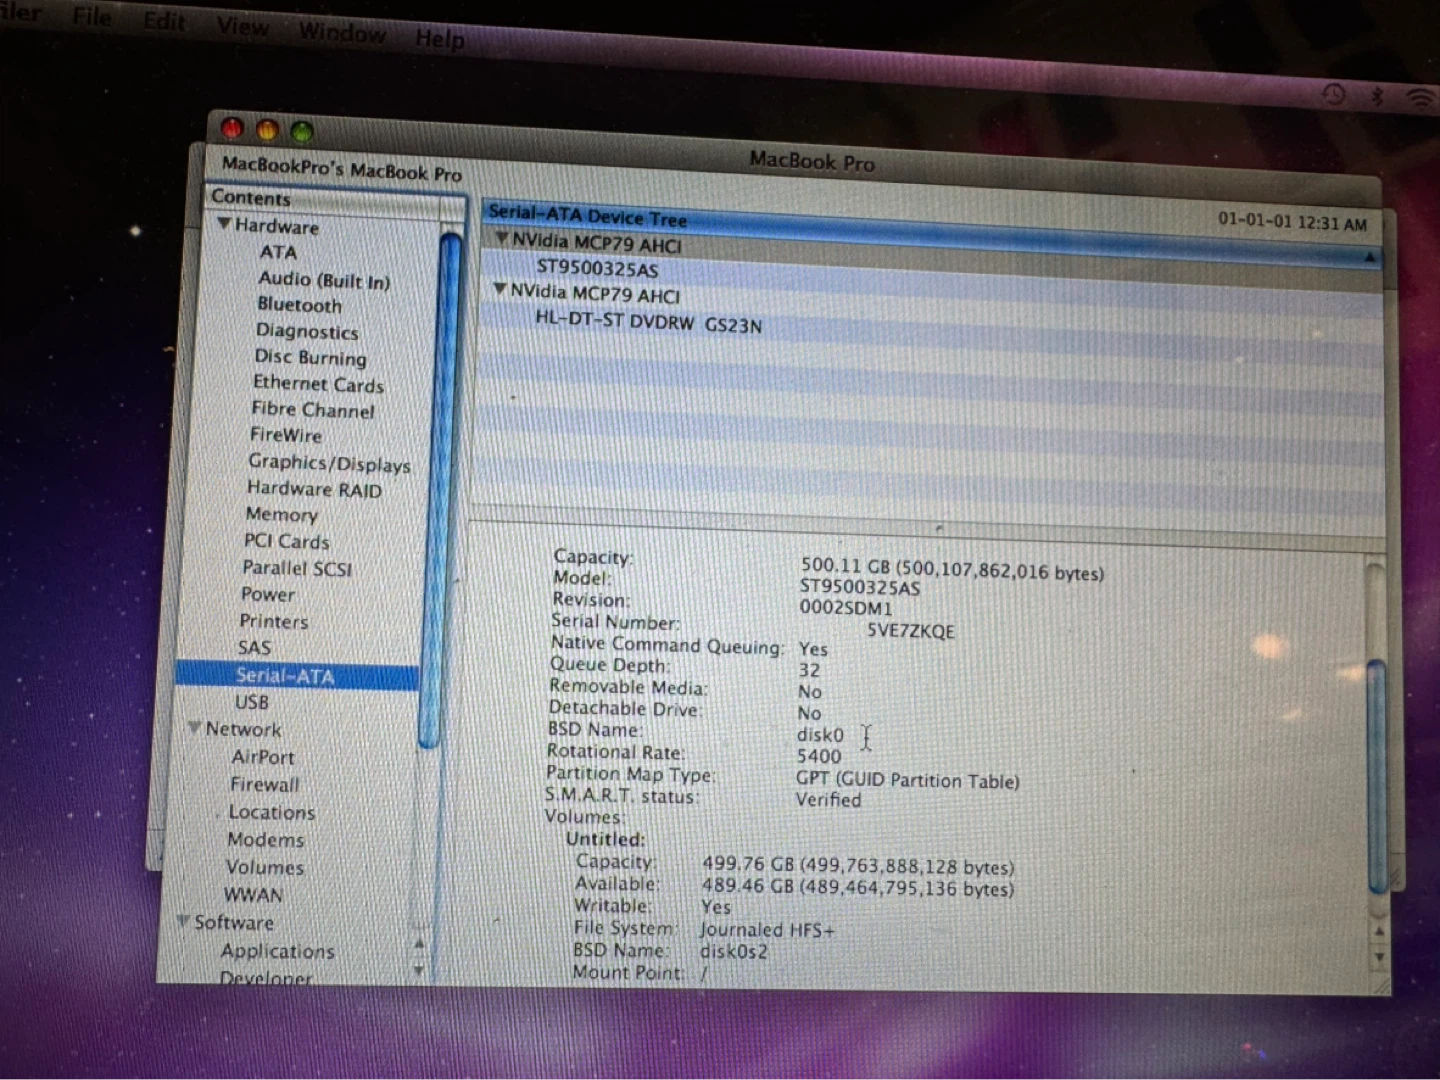Collapse the Network section triangle

[x=195, y=727]
